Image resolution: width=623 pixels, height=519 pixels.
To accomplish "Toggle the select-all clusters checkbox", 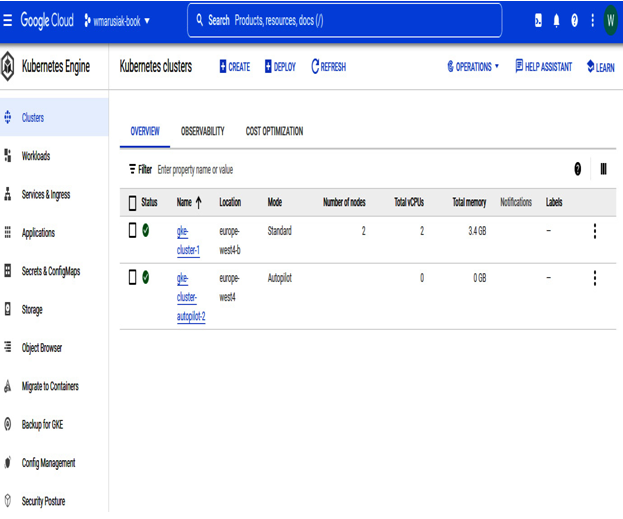I will pos(133,202).
